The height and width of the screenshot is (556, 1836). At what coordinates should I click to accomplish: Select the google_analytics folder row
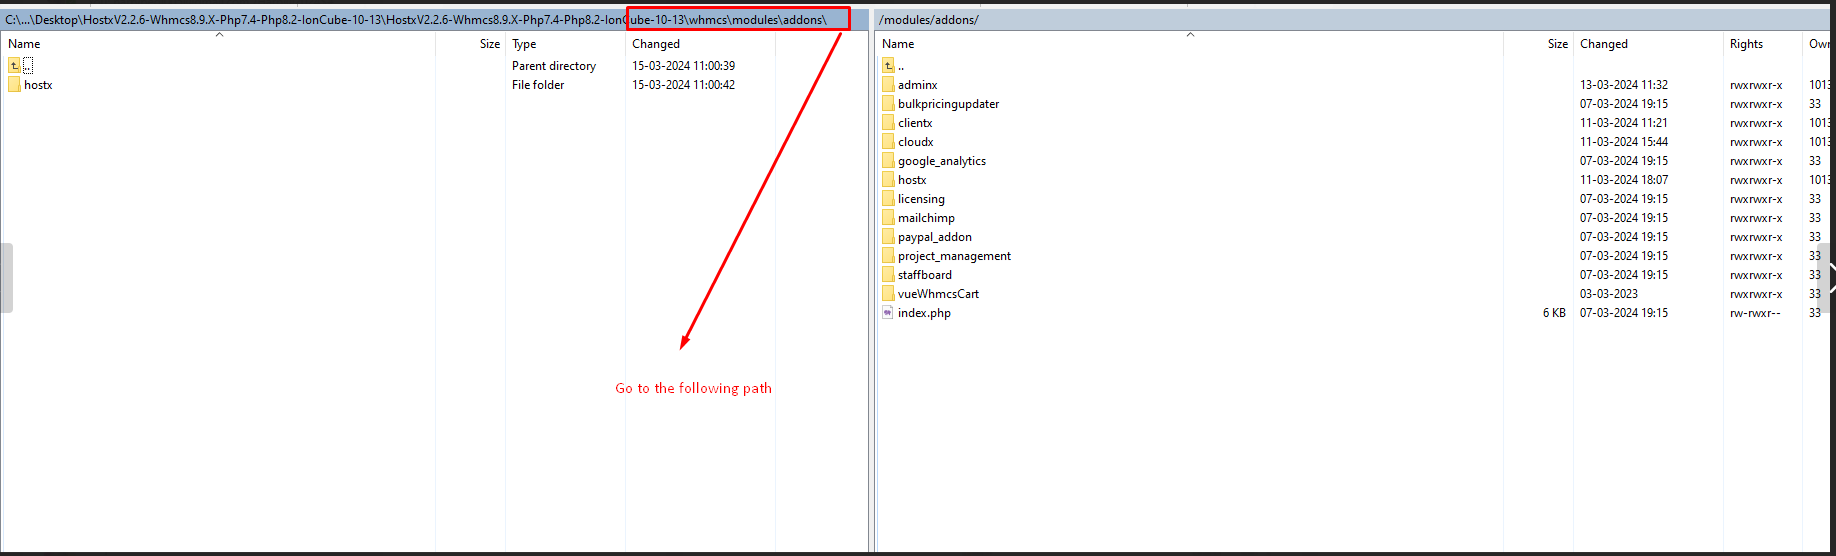coord(941,161)
